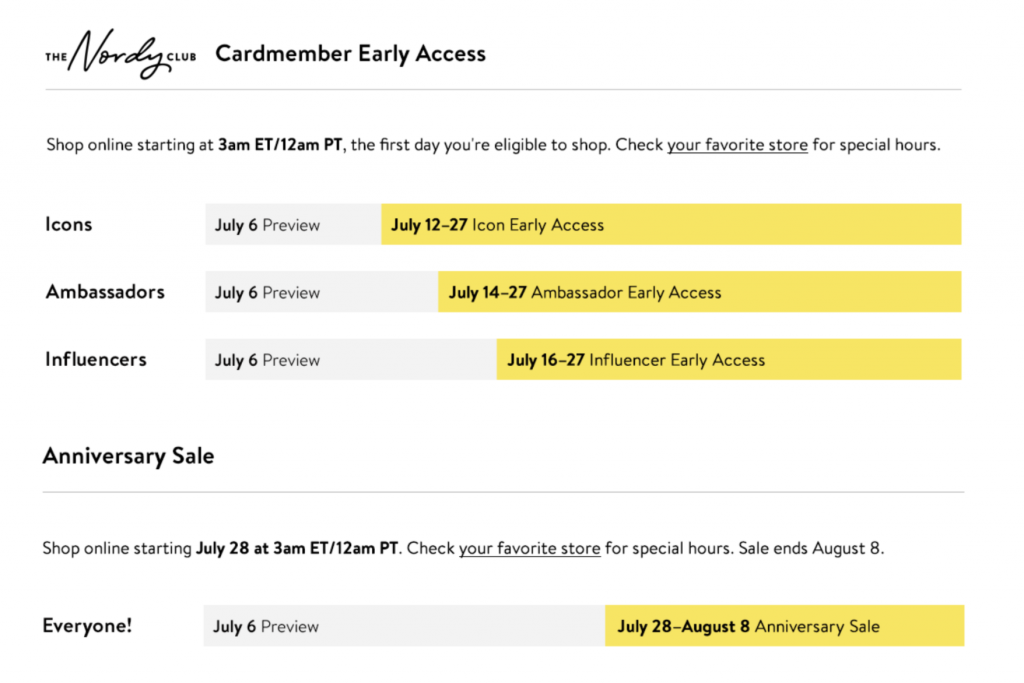Image resolution: width=1024 pixels, height=683 pixels.
Task: Click The Nordy Club logo
Action: click(121, 54)
